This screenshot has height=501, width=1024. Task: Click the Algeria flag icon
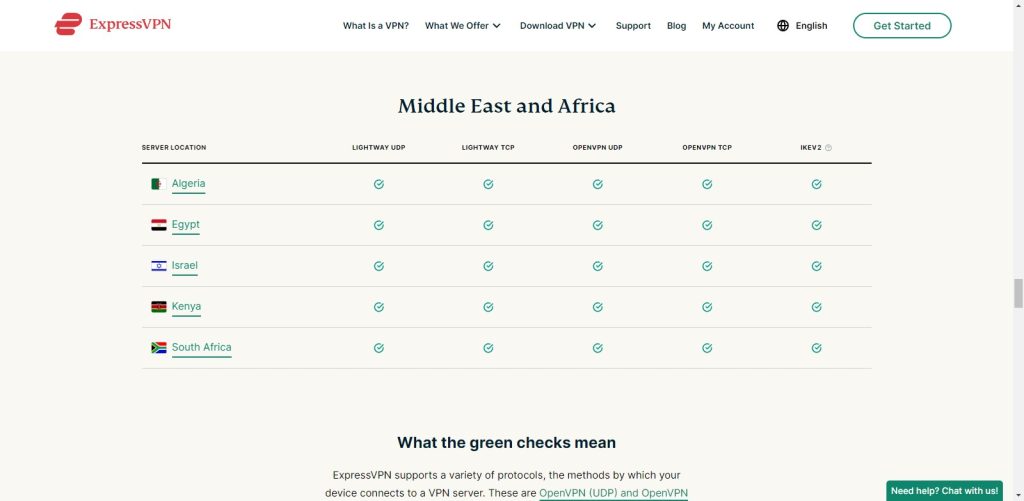pyautogui.click(x=158, y=184)
